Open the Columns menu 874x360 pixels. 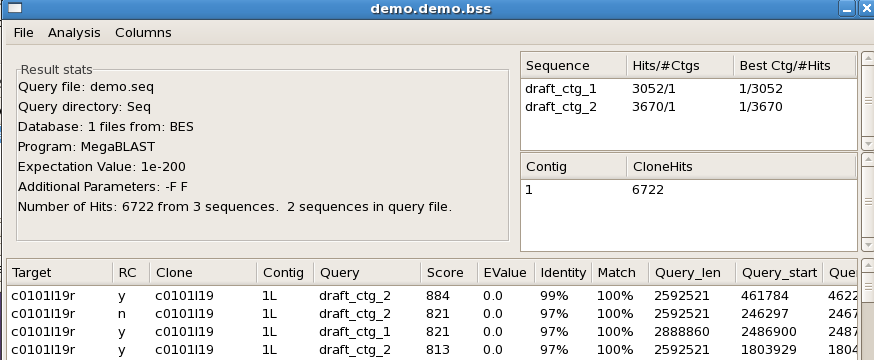point(143,33)
